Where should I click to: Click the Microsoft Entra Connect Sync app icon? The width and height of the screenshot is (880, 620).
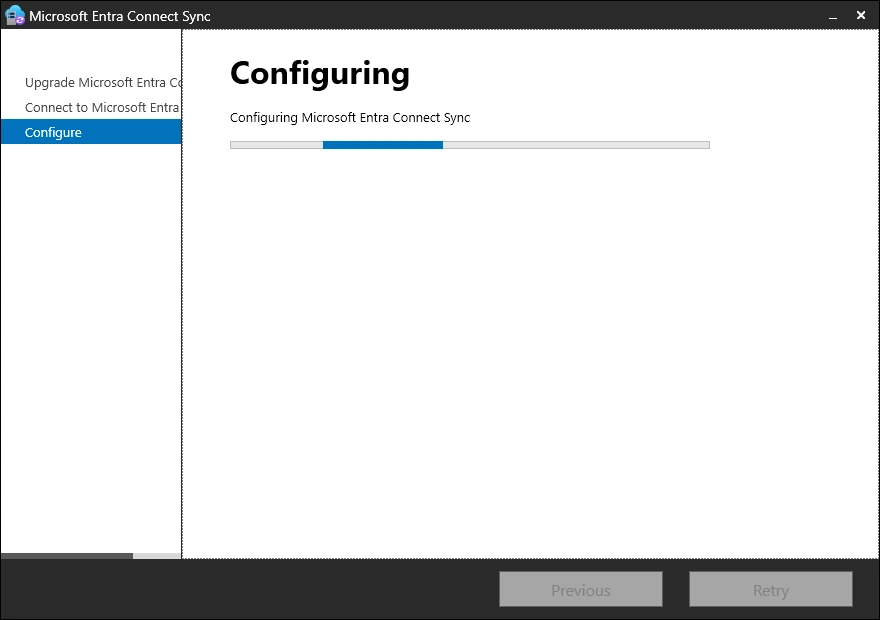pos(15,15)
